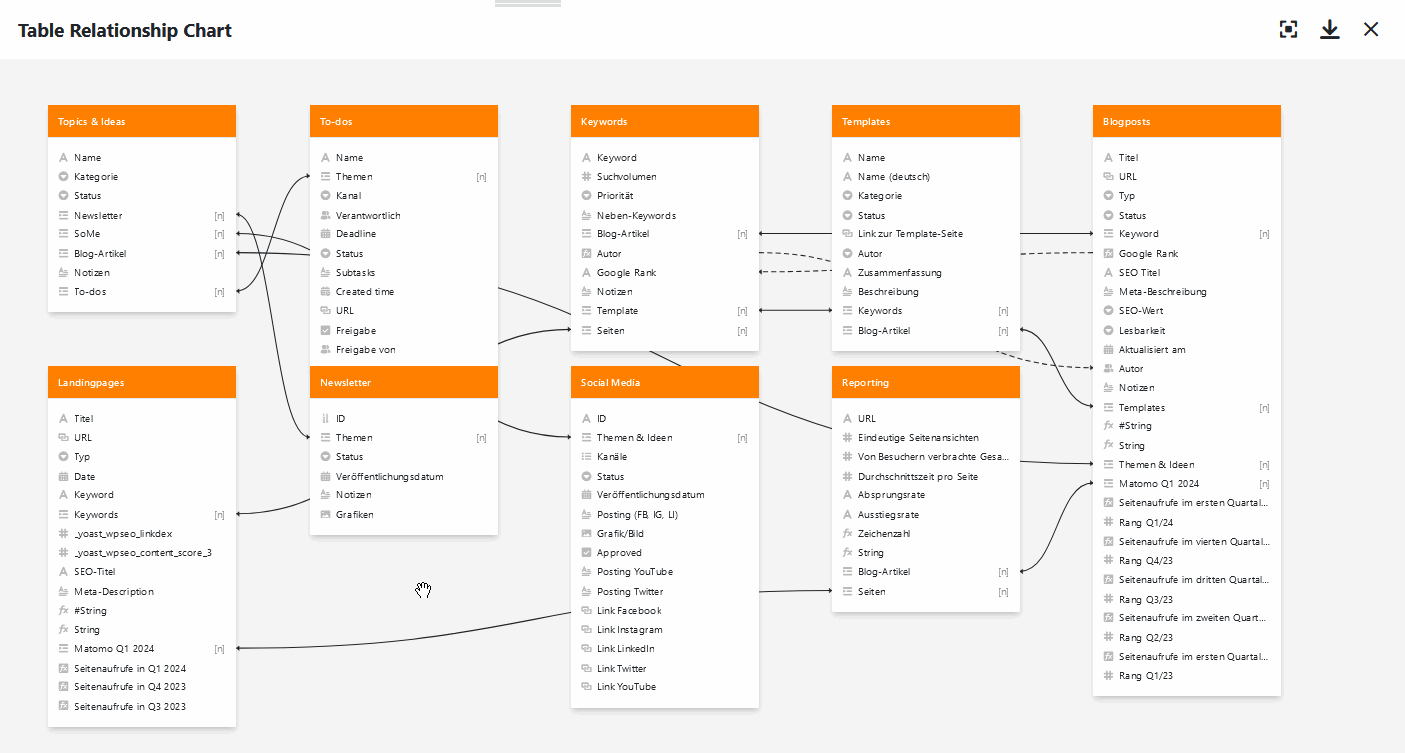Viewport: 1405px width, 753px height.
Task: Download the table relationship chart
Action: click(x=1329, y=29)
